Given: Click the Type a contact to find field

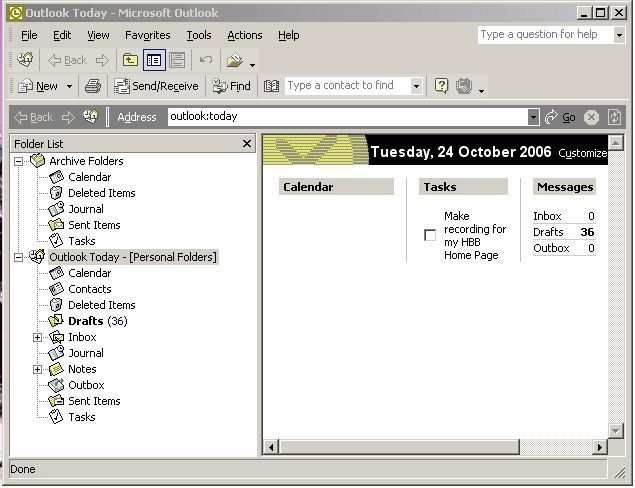Looking at the screenshot, I should [x=347, y=85].
